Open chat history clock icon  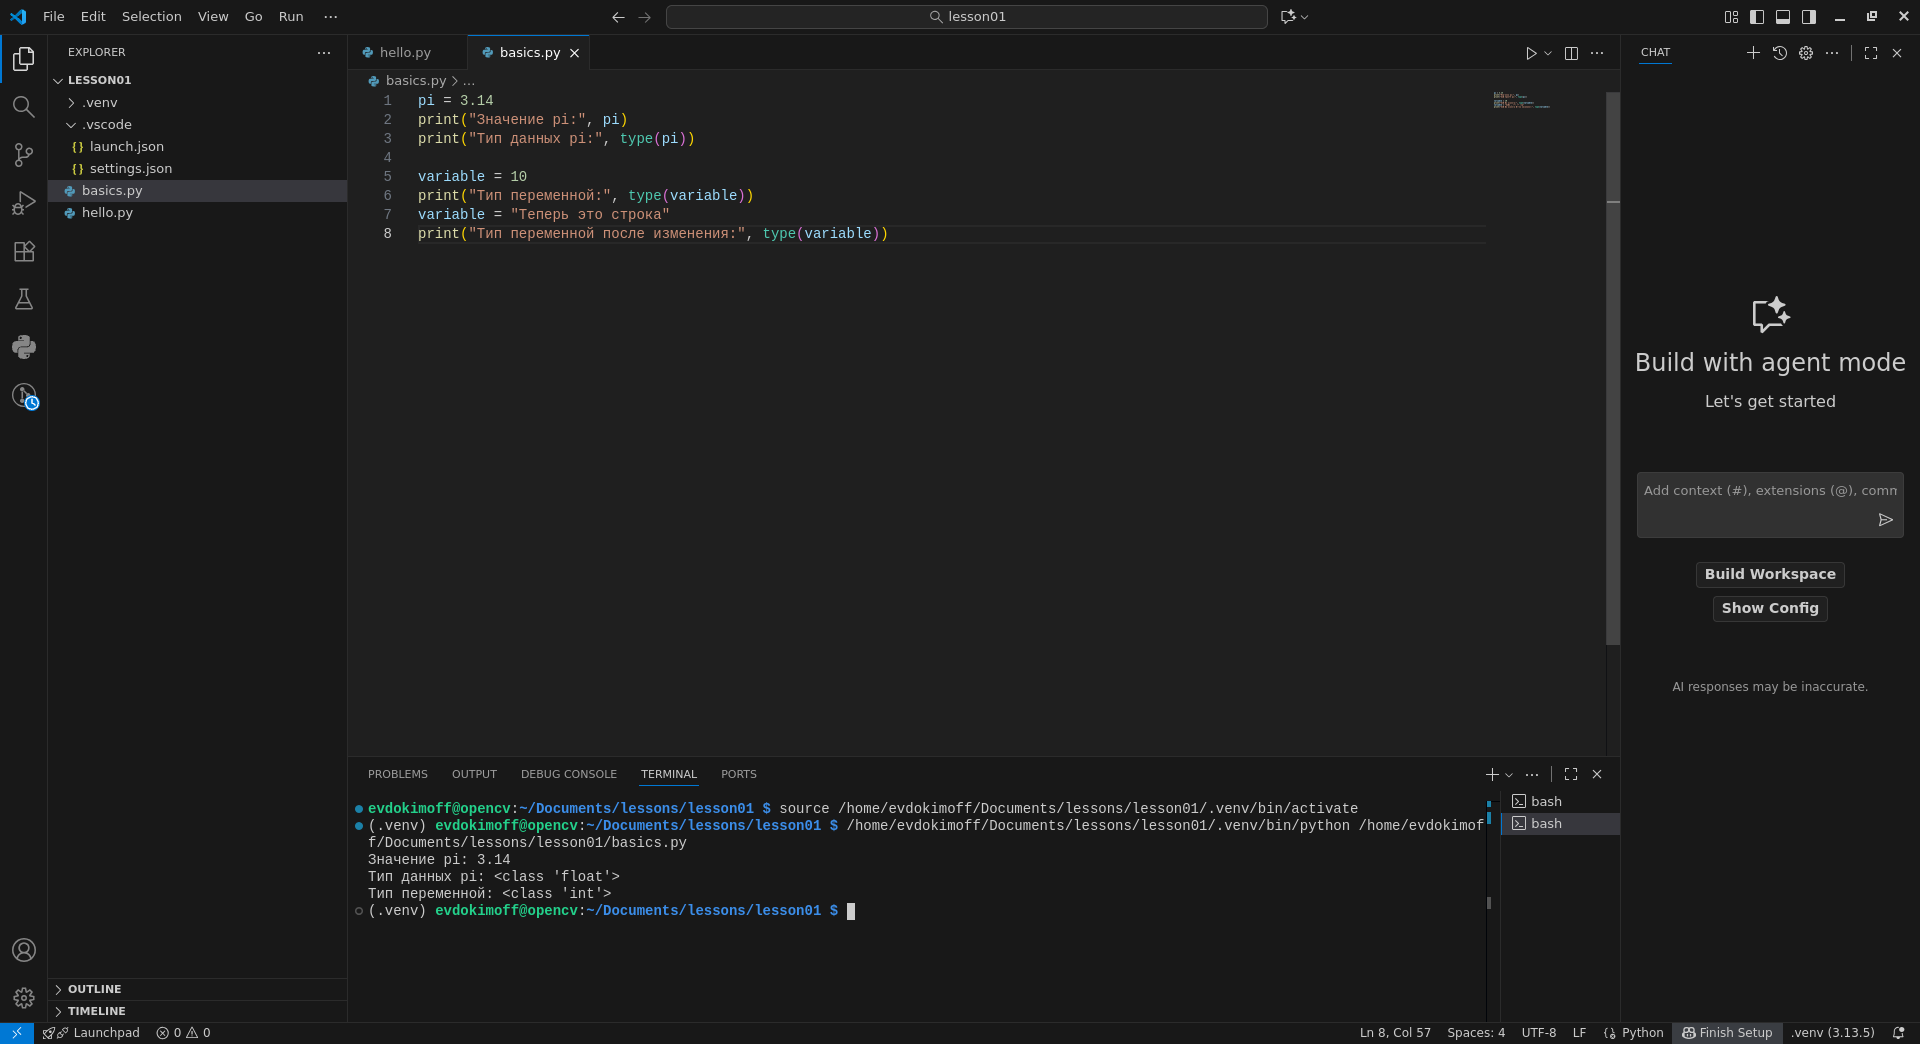(1779, 53)
